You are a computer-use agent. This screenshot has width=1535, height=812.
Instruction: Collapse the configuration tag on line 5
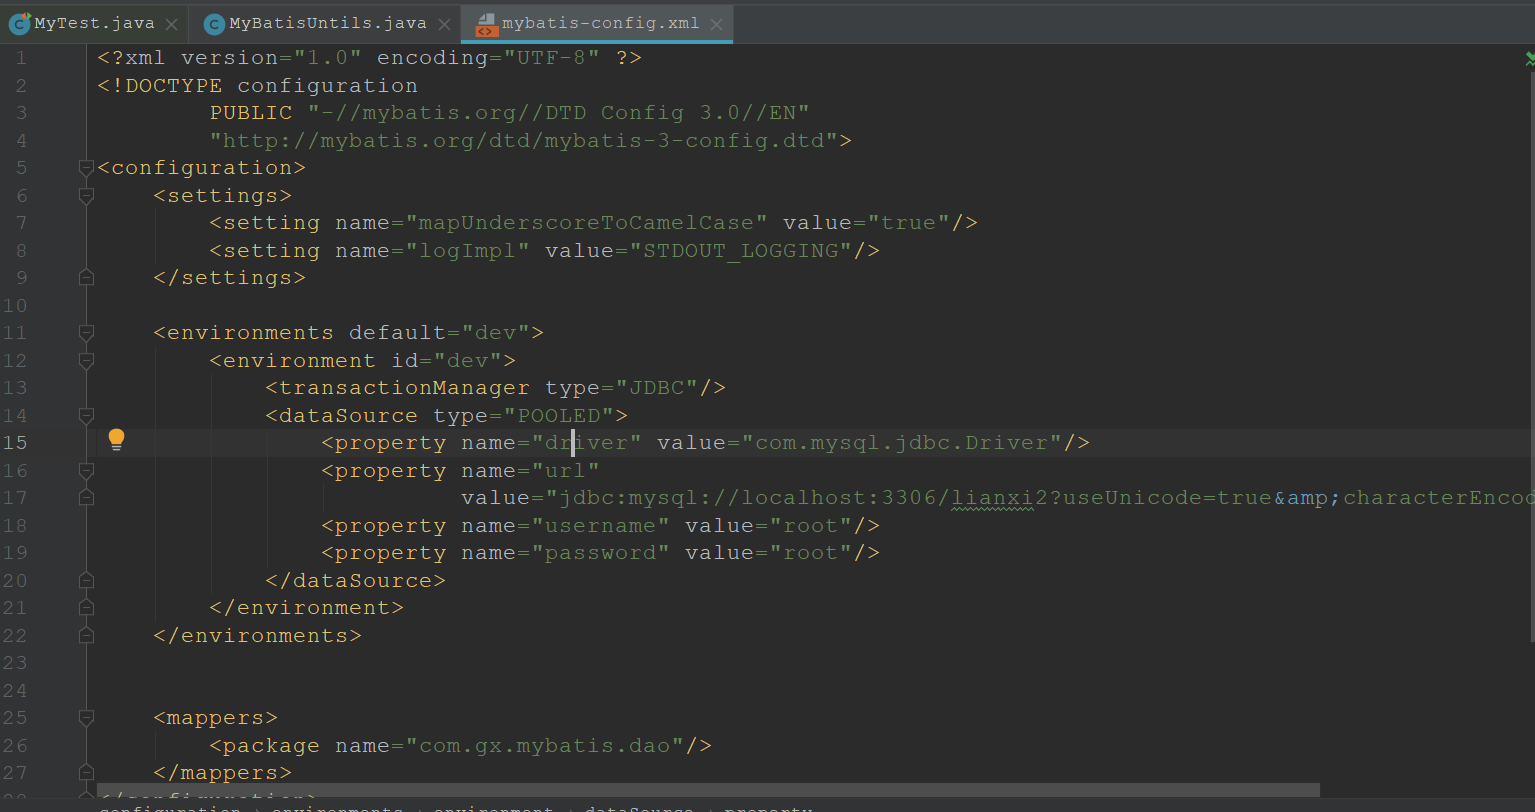click(x=86, y=168)
